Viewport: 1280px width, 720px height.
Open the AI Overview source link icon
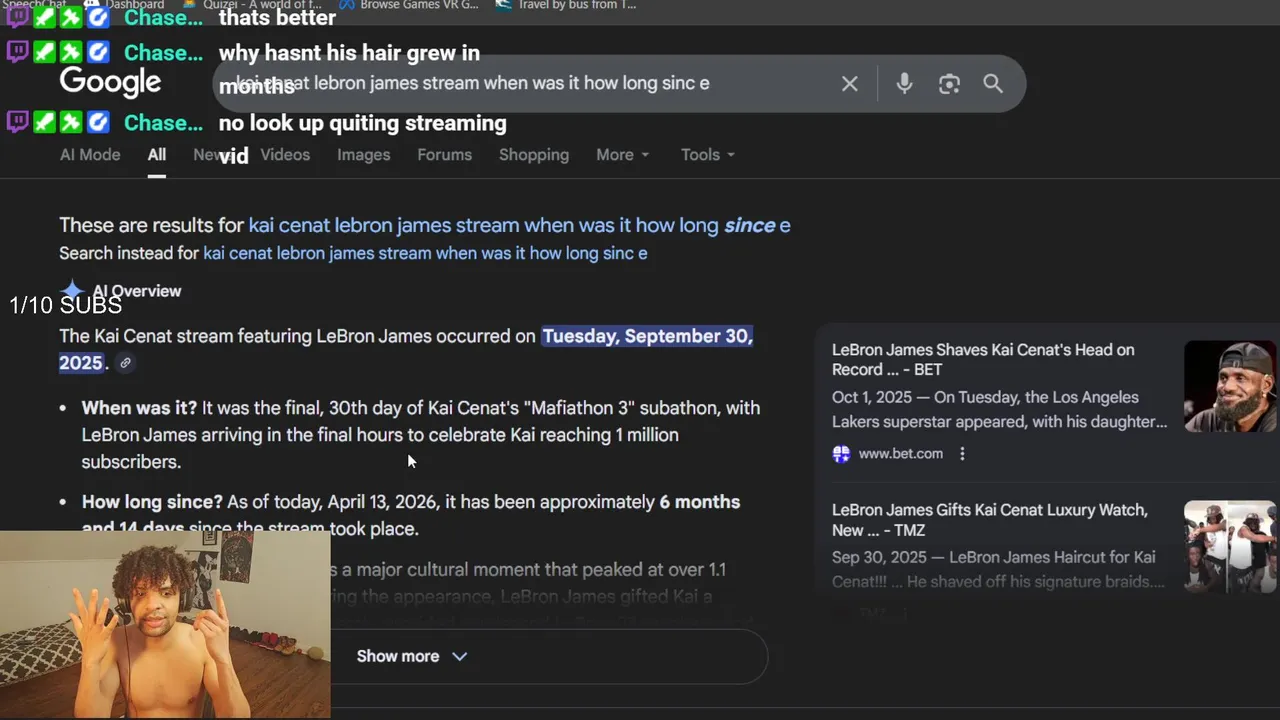(x=125, y=363)
